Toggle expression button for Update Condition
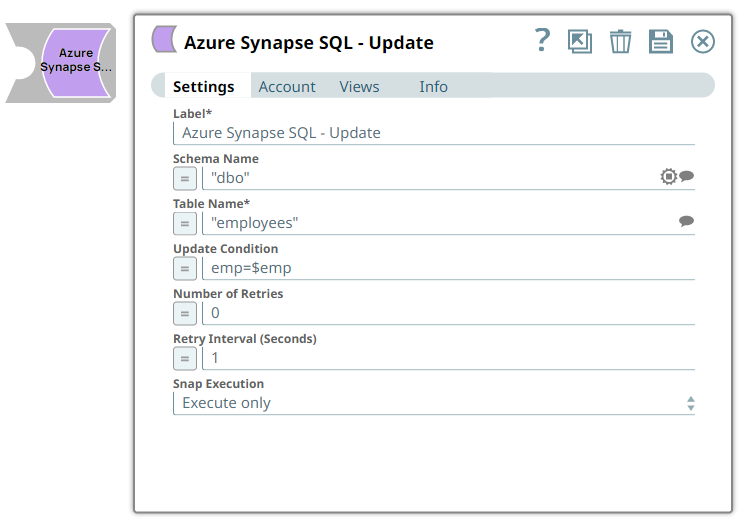This screenshot has width=740, height=523. (185, 269)
